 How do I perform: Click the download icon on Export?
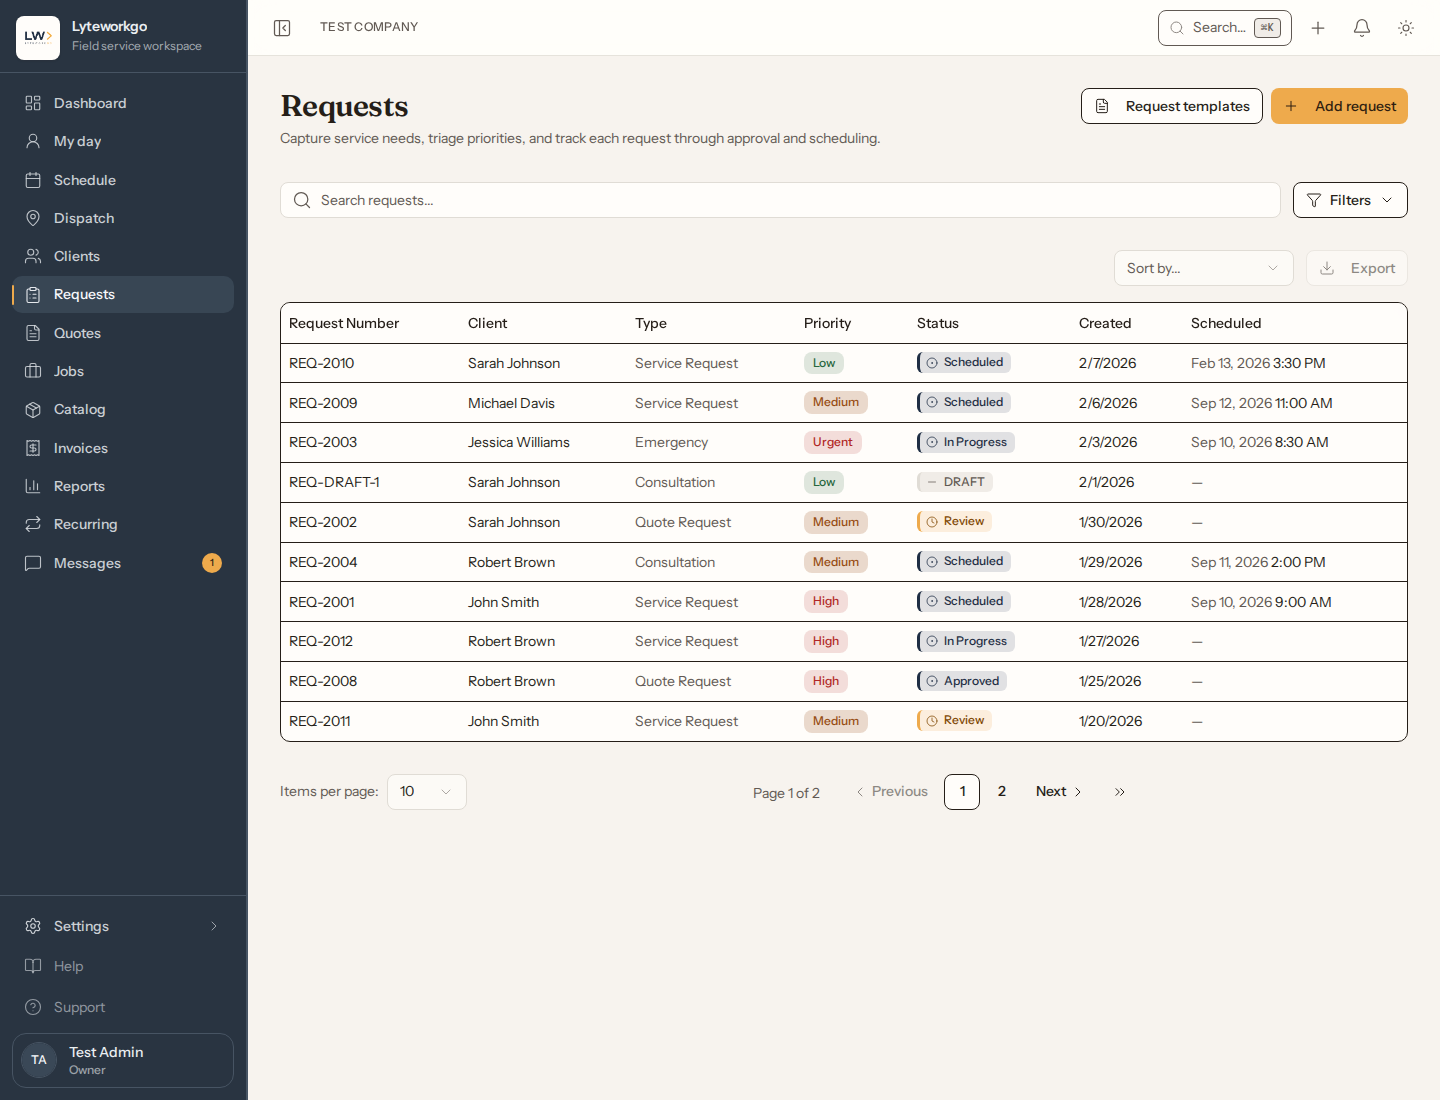coord(1327,268)
